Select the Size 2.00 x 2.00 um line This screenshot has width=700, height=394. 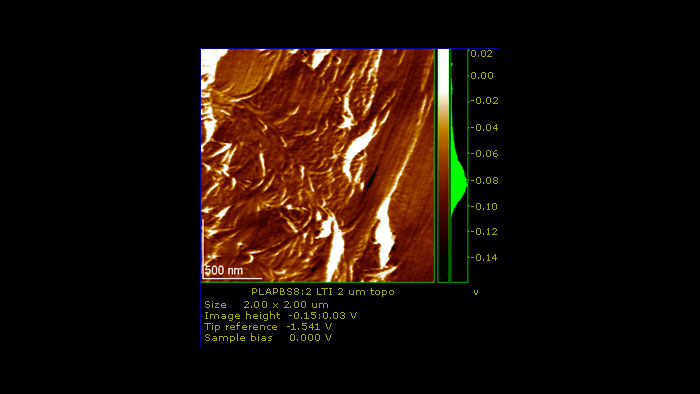tap(267, 305)
